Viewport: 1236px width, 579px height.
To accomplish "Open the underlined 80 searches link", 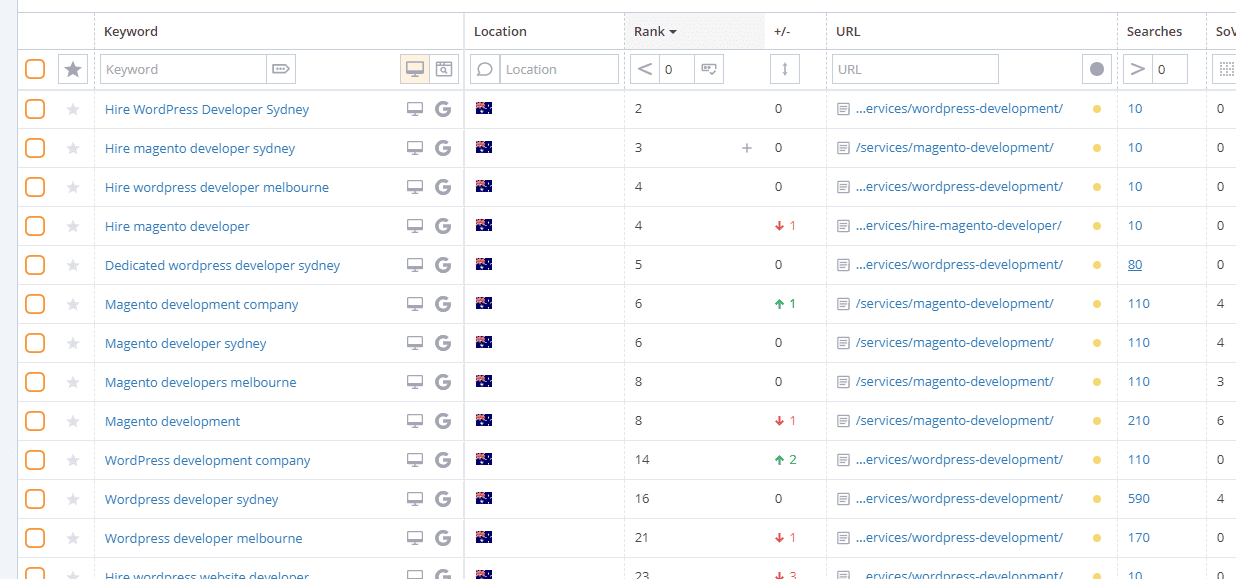I will tap(1135, 265).
